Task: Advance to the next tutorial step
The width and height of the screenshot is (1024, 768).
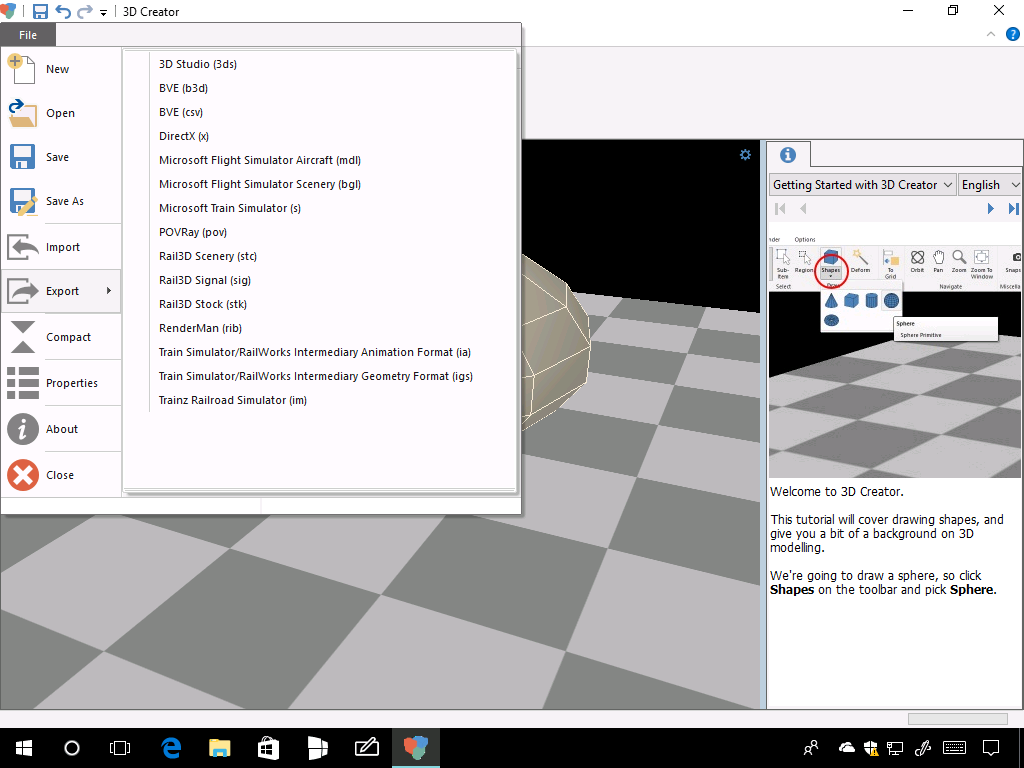Action: (x=991, y=208)
